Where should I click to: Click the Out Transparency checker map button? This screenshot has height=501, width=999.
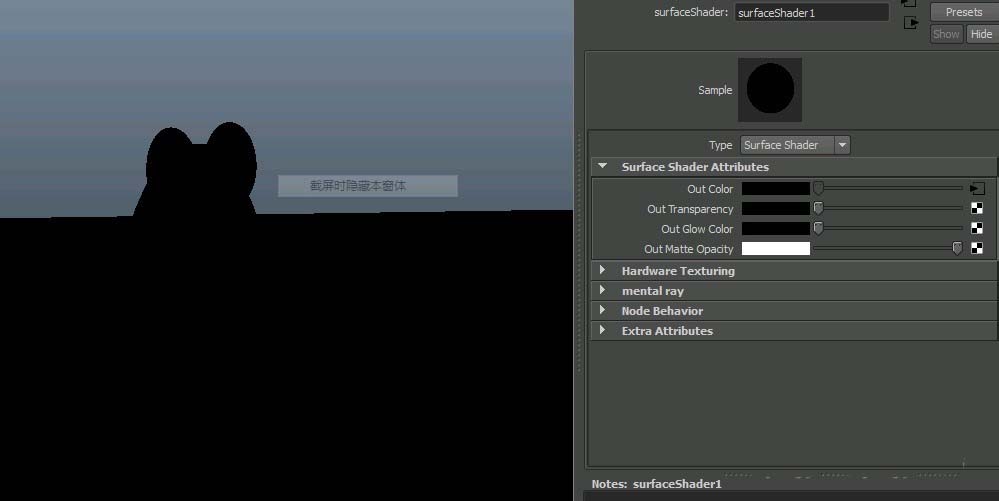coord(977,208)
